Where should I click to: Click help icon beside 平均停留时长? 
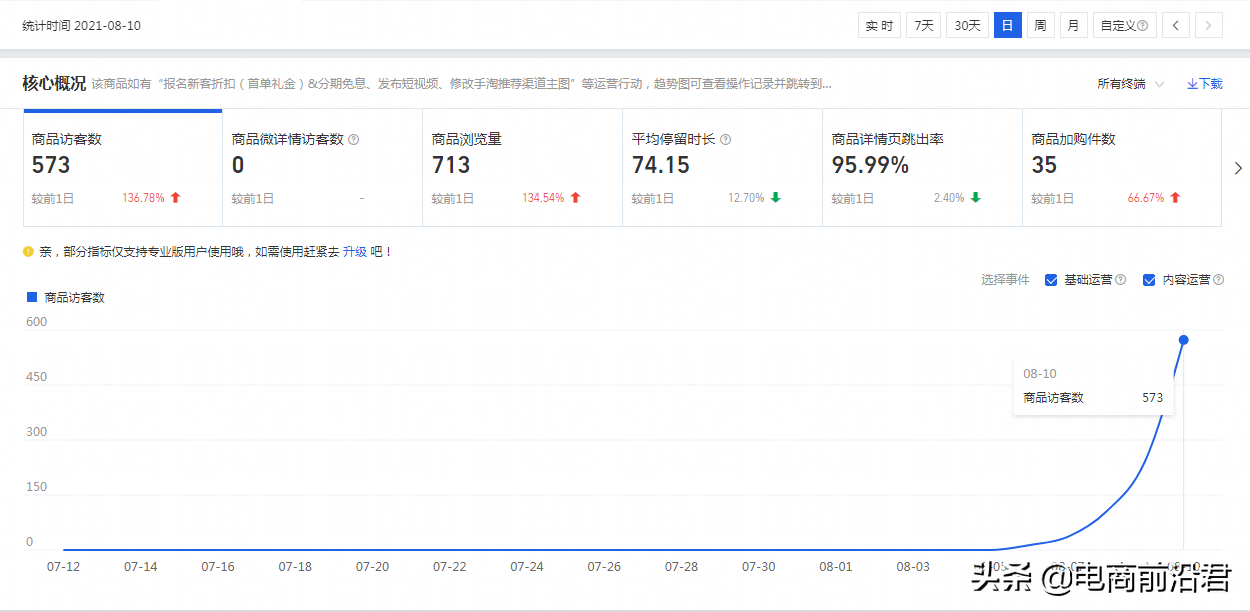pos(725,140)
